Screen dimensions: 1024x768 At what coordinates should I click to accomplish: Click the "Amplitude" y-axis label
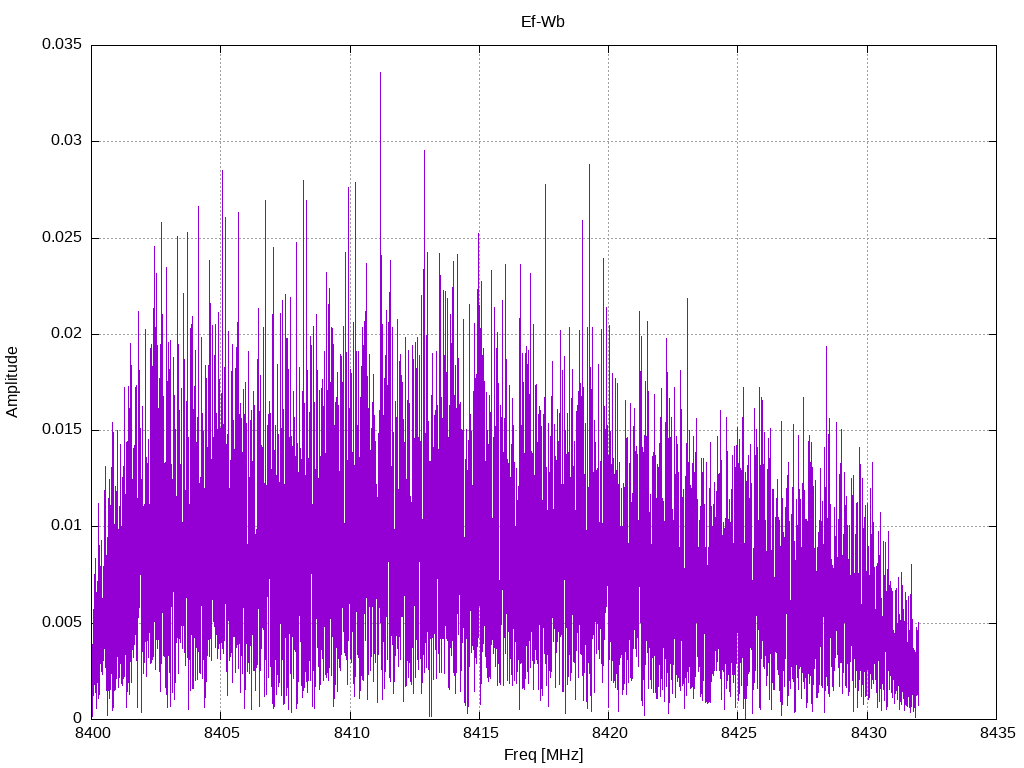12,382
